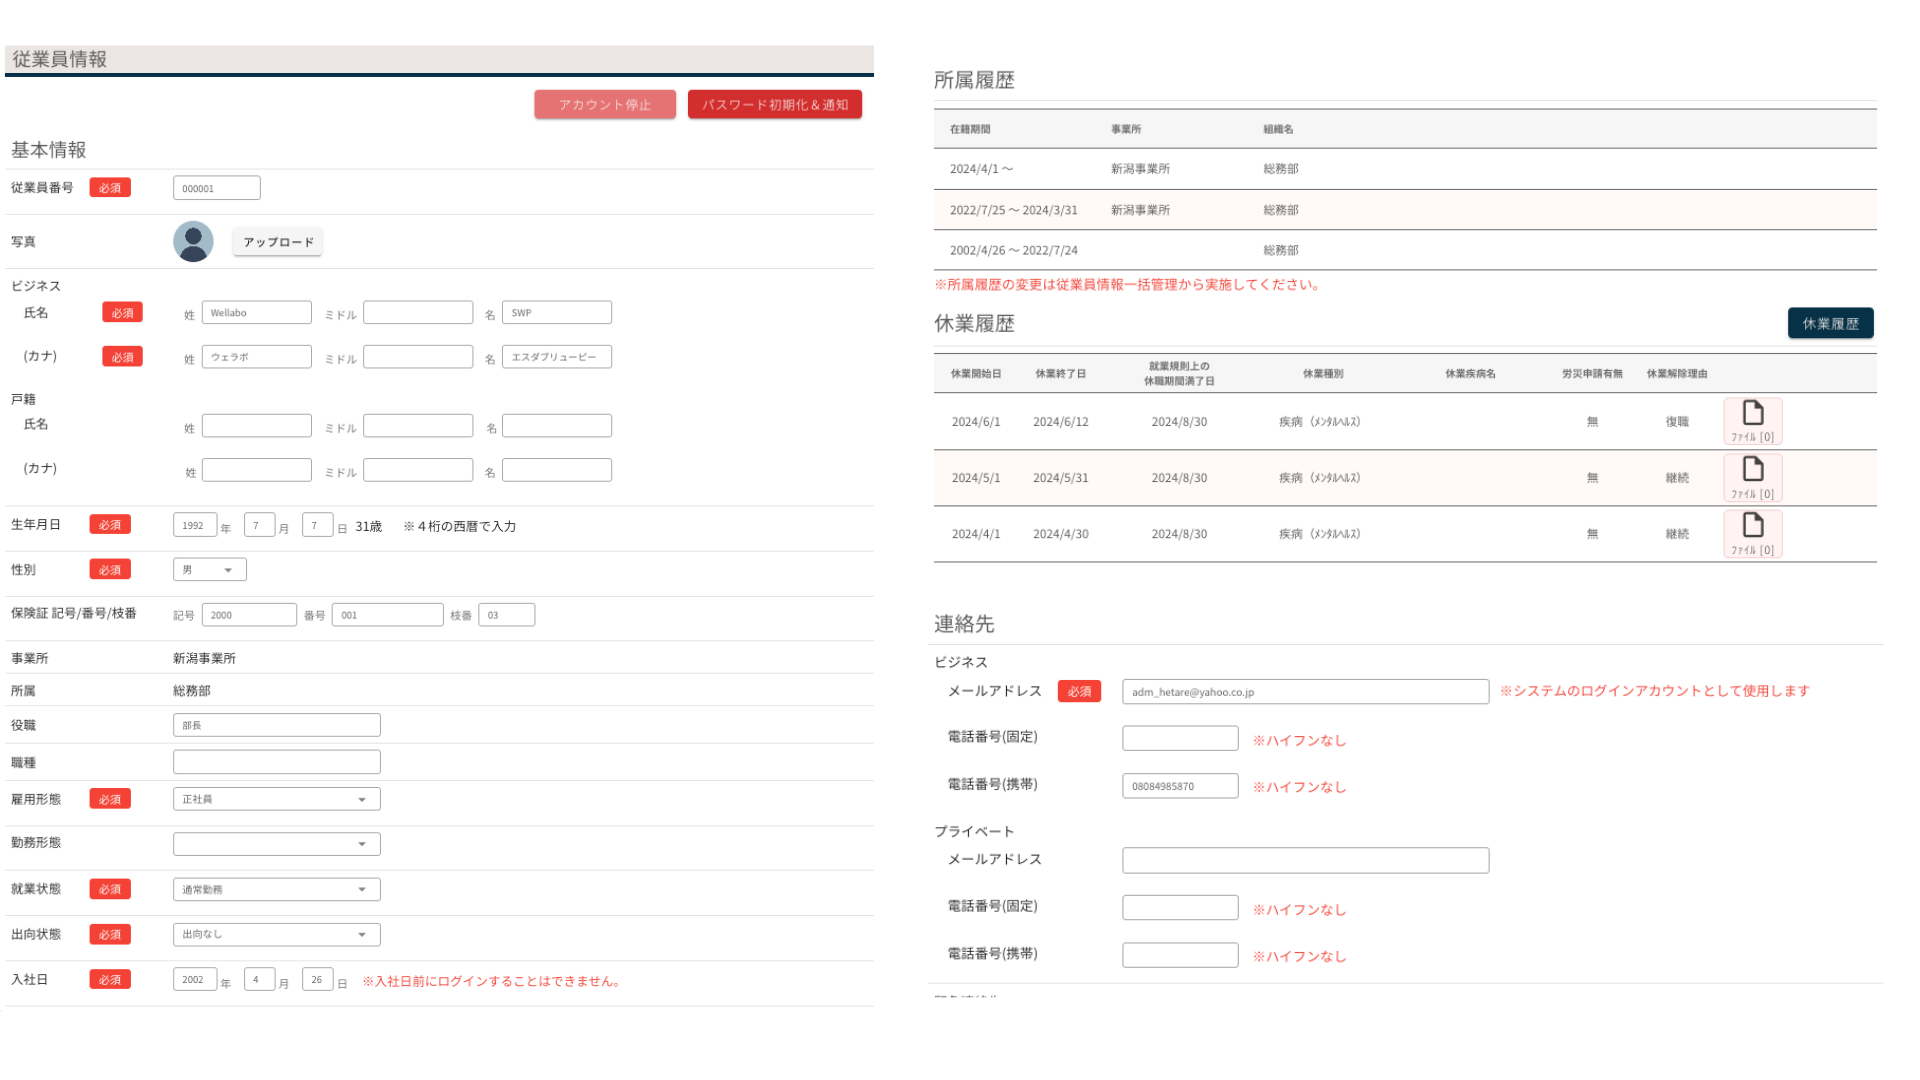Click the 従業員番号 input field
This screenshot has width=1920, height=1080.
coord(216,188)
